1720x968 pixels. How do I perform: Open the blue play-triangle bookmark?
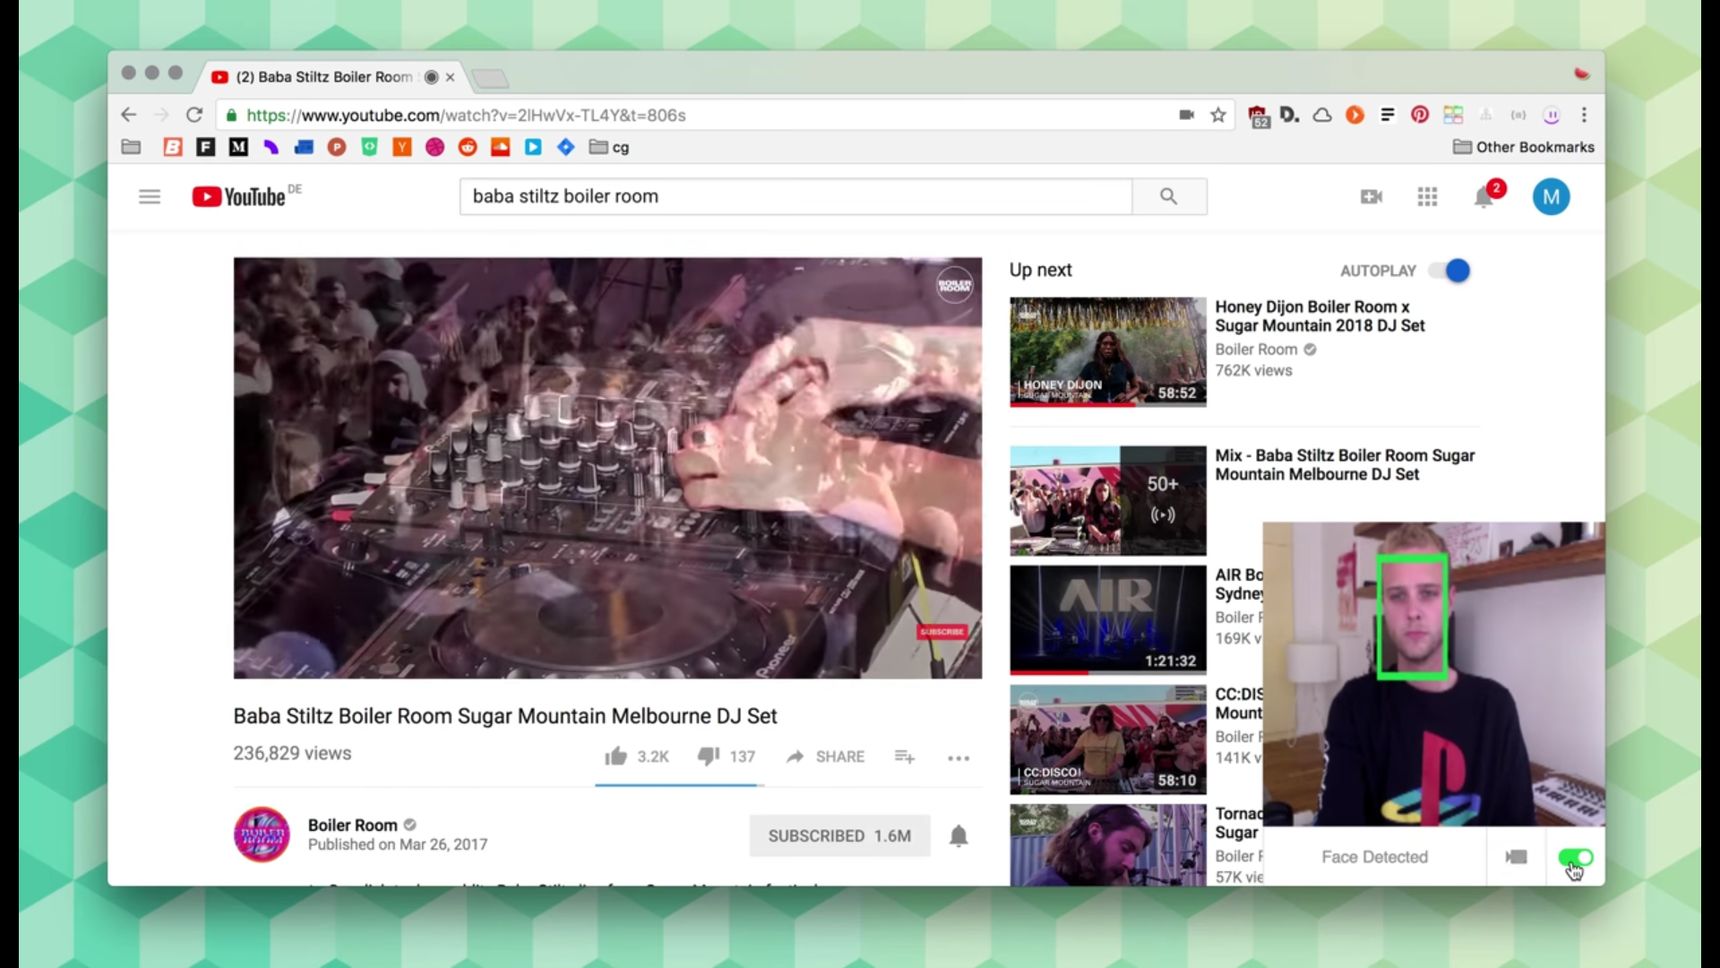[x=533, y=147]
